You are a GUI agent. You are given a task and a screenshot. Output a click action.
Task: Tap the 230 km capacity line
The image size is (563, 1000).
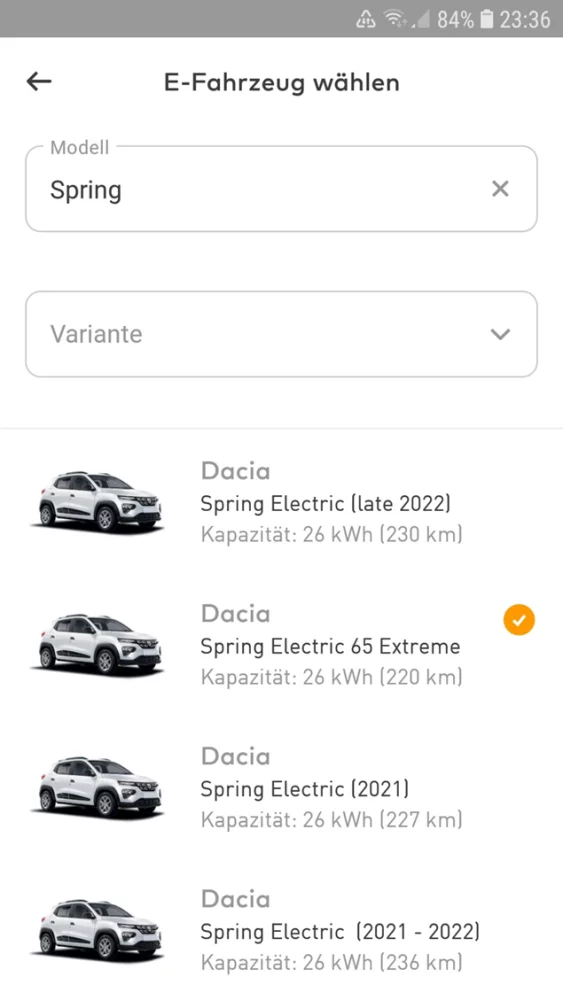332,534
